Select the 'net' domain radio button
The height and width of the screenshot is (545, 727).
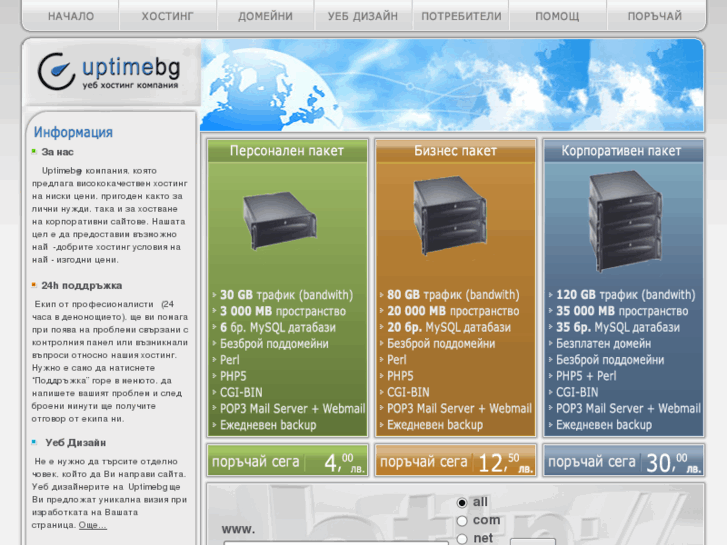tap(462, 539)
